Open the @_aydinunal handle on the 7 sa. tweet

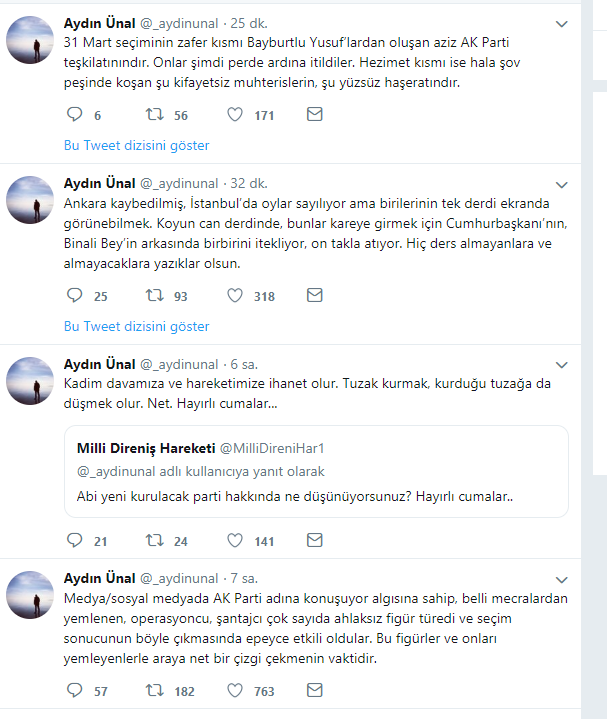[x=179, y=579]
